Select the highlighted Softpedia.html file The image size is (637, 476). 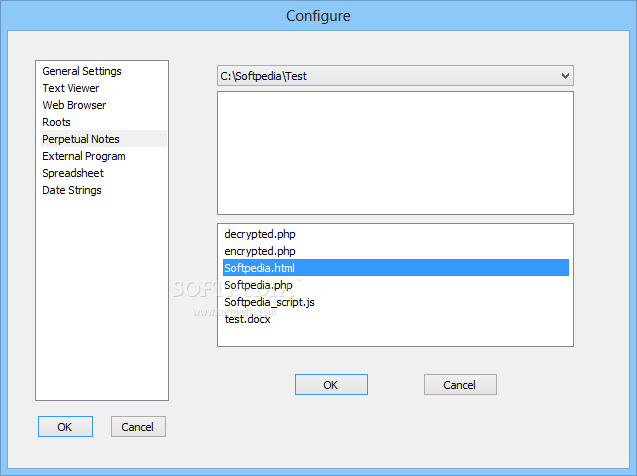[396, 268]
